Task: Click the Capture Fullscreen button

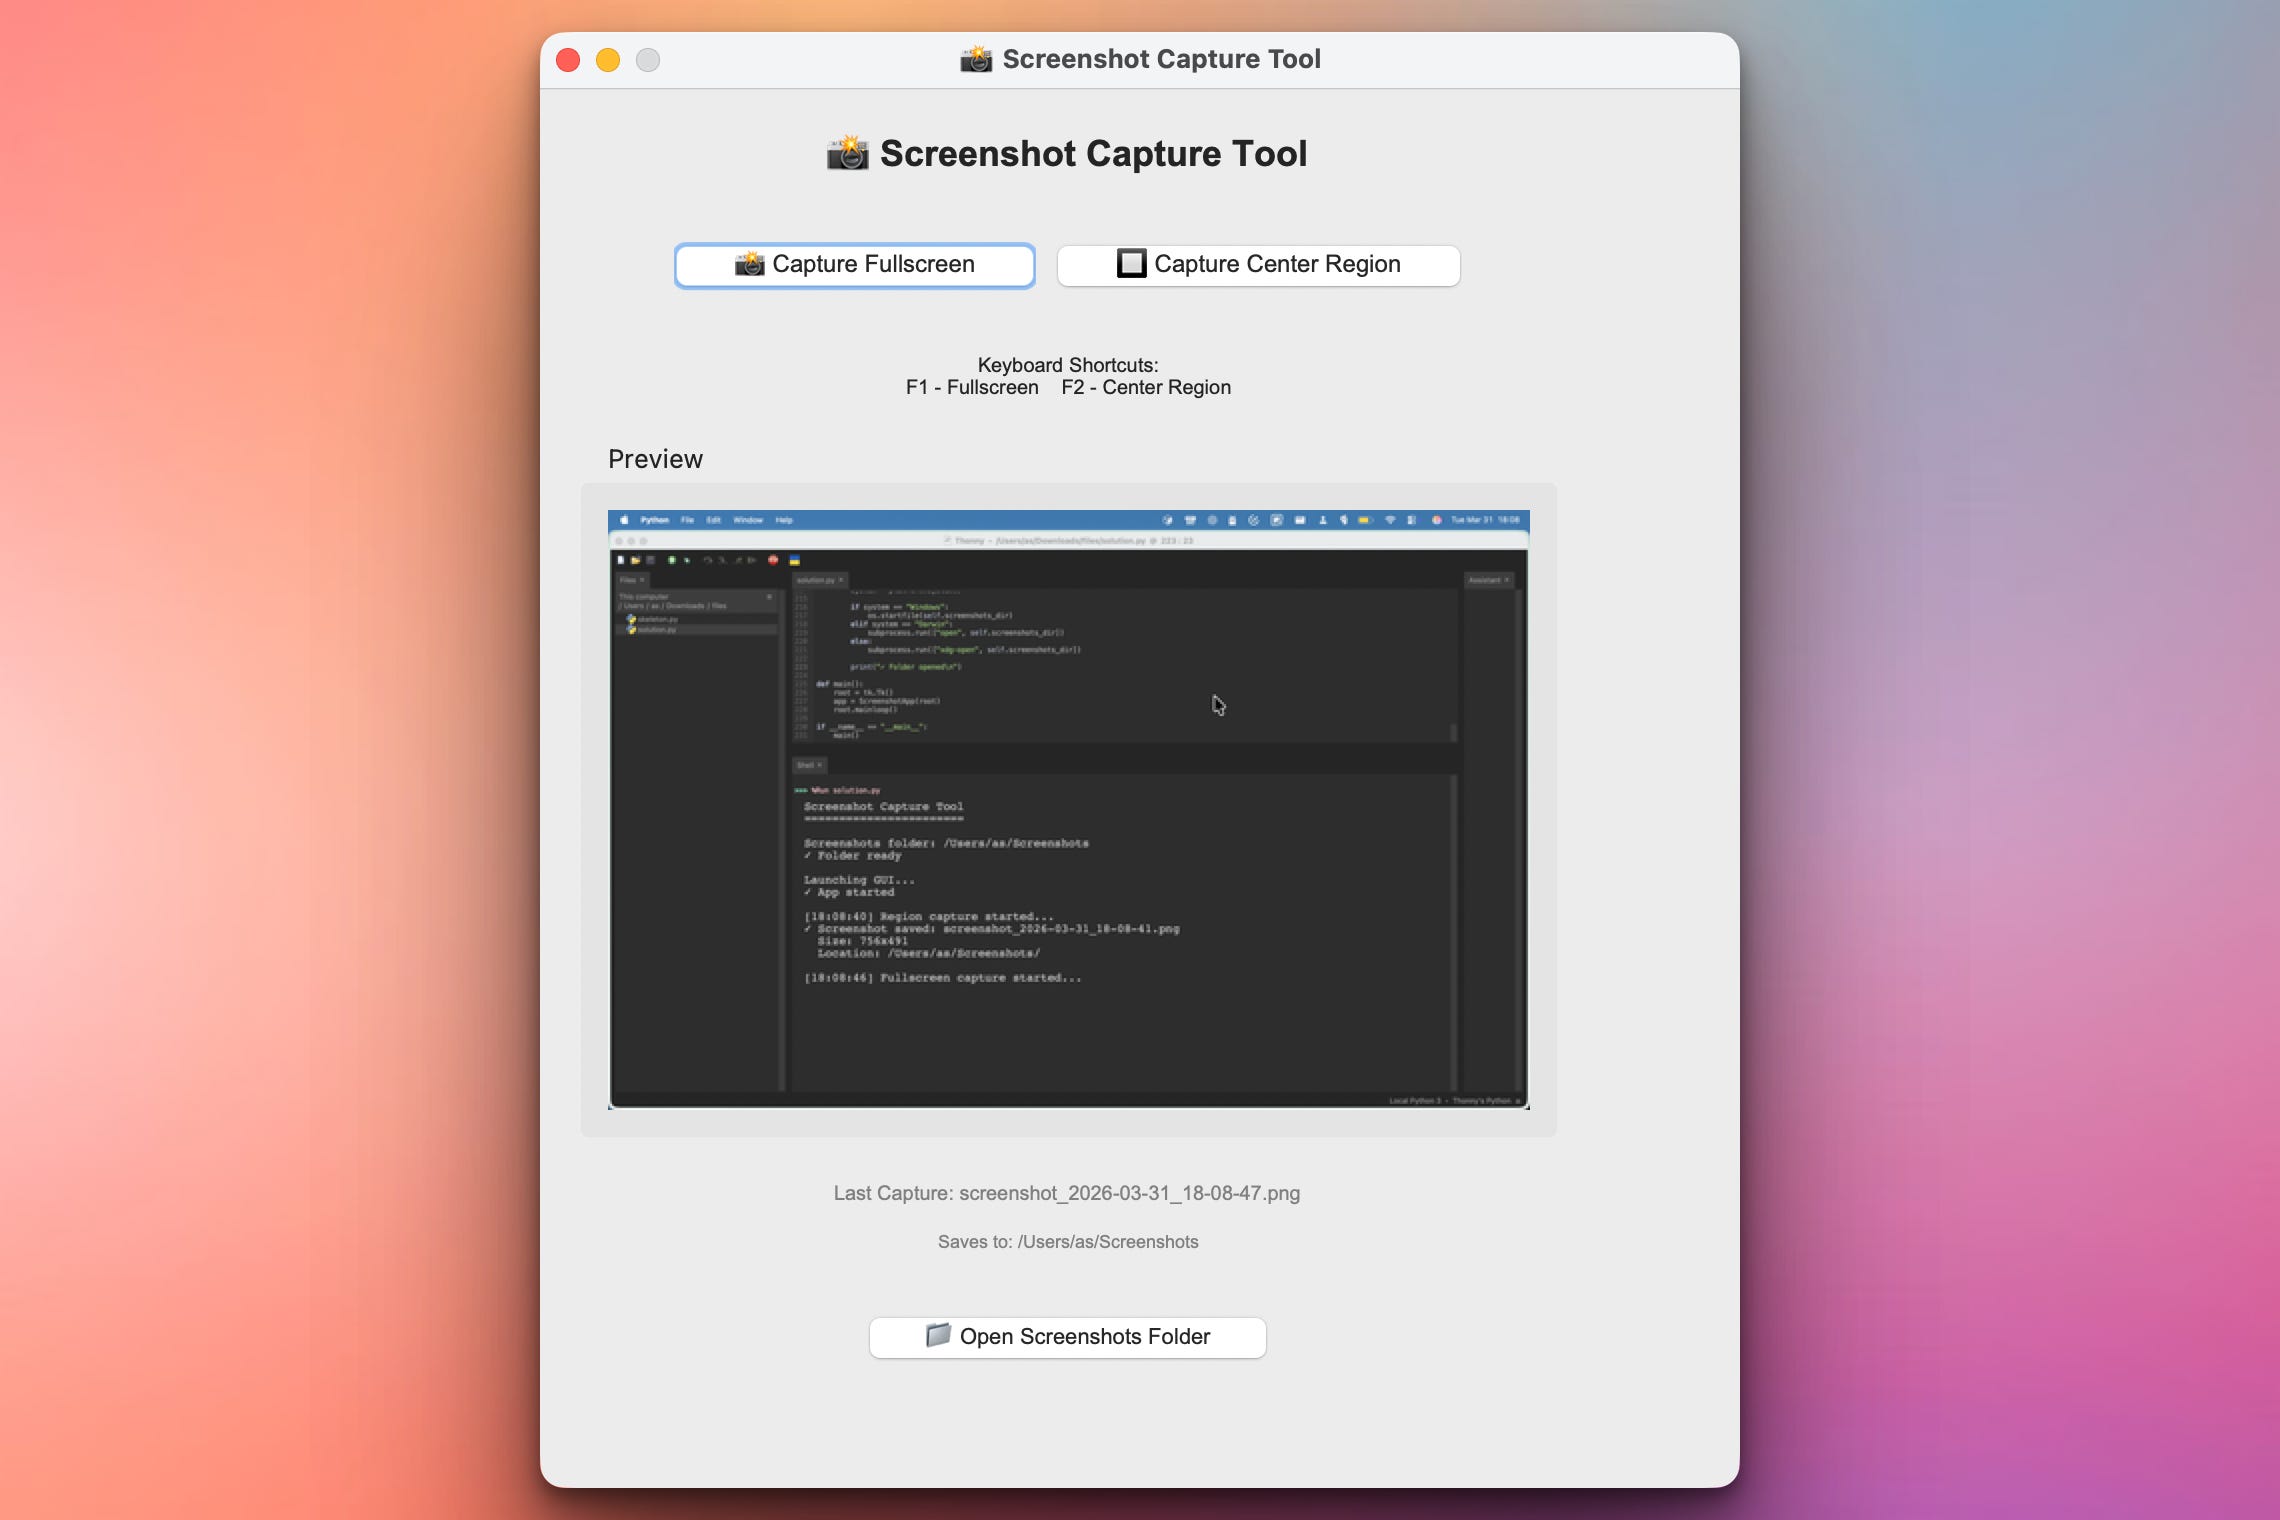Action: [855, 265]
